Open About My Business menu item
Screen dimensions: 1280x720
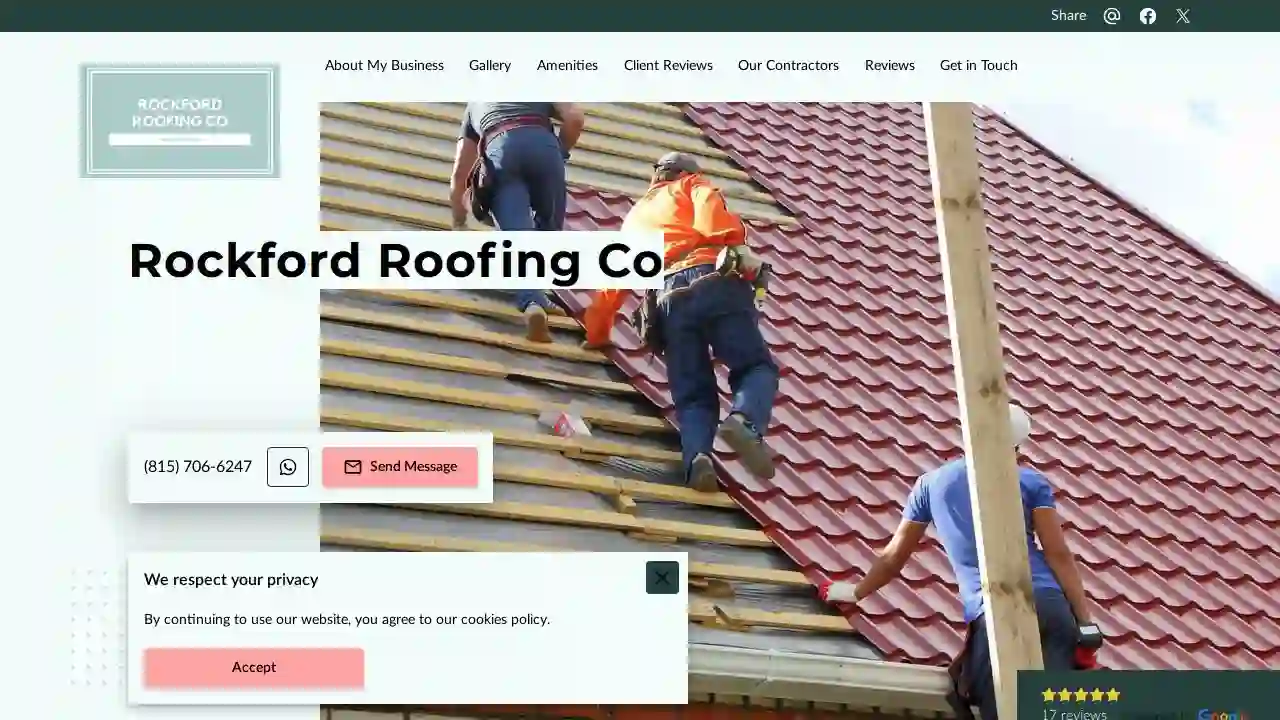pos(384,65)
